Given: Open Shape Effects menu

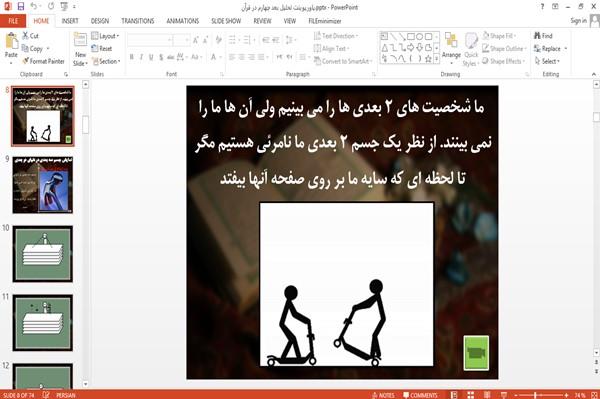Looking at the screenshot, I should coord(504,61).
